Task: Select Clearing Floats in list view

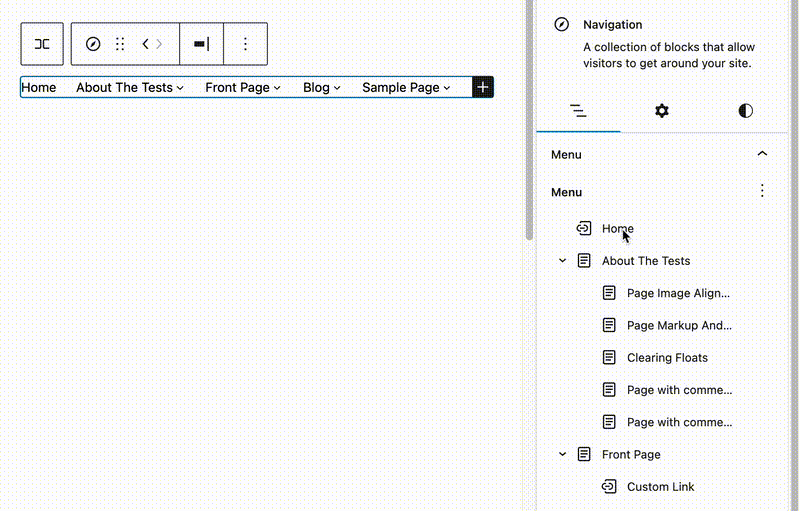Action: tap(667, 357)
